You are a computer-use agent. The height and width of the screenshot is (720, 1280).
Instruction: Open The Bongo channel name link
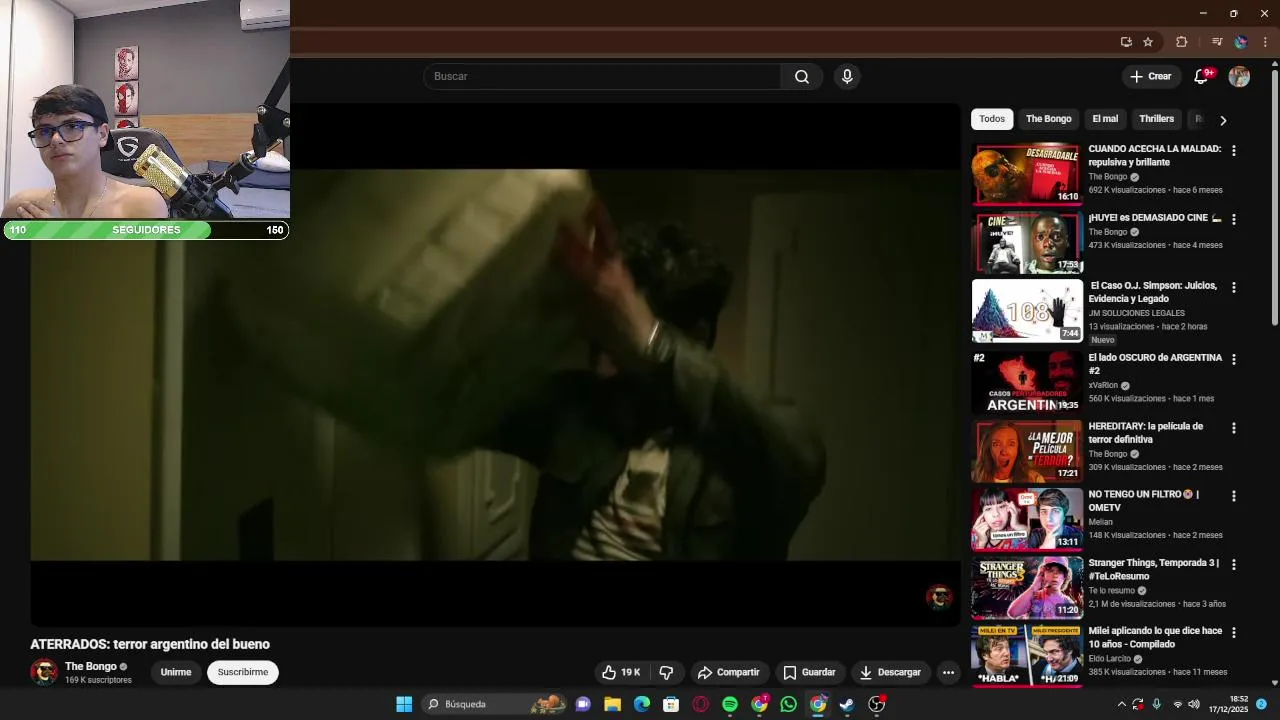91,667
